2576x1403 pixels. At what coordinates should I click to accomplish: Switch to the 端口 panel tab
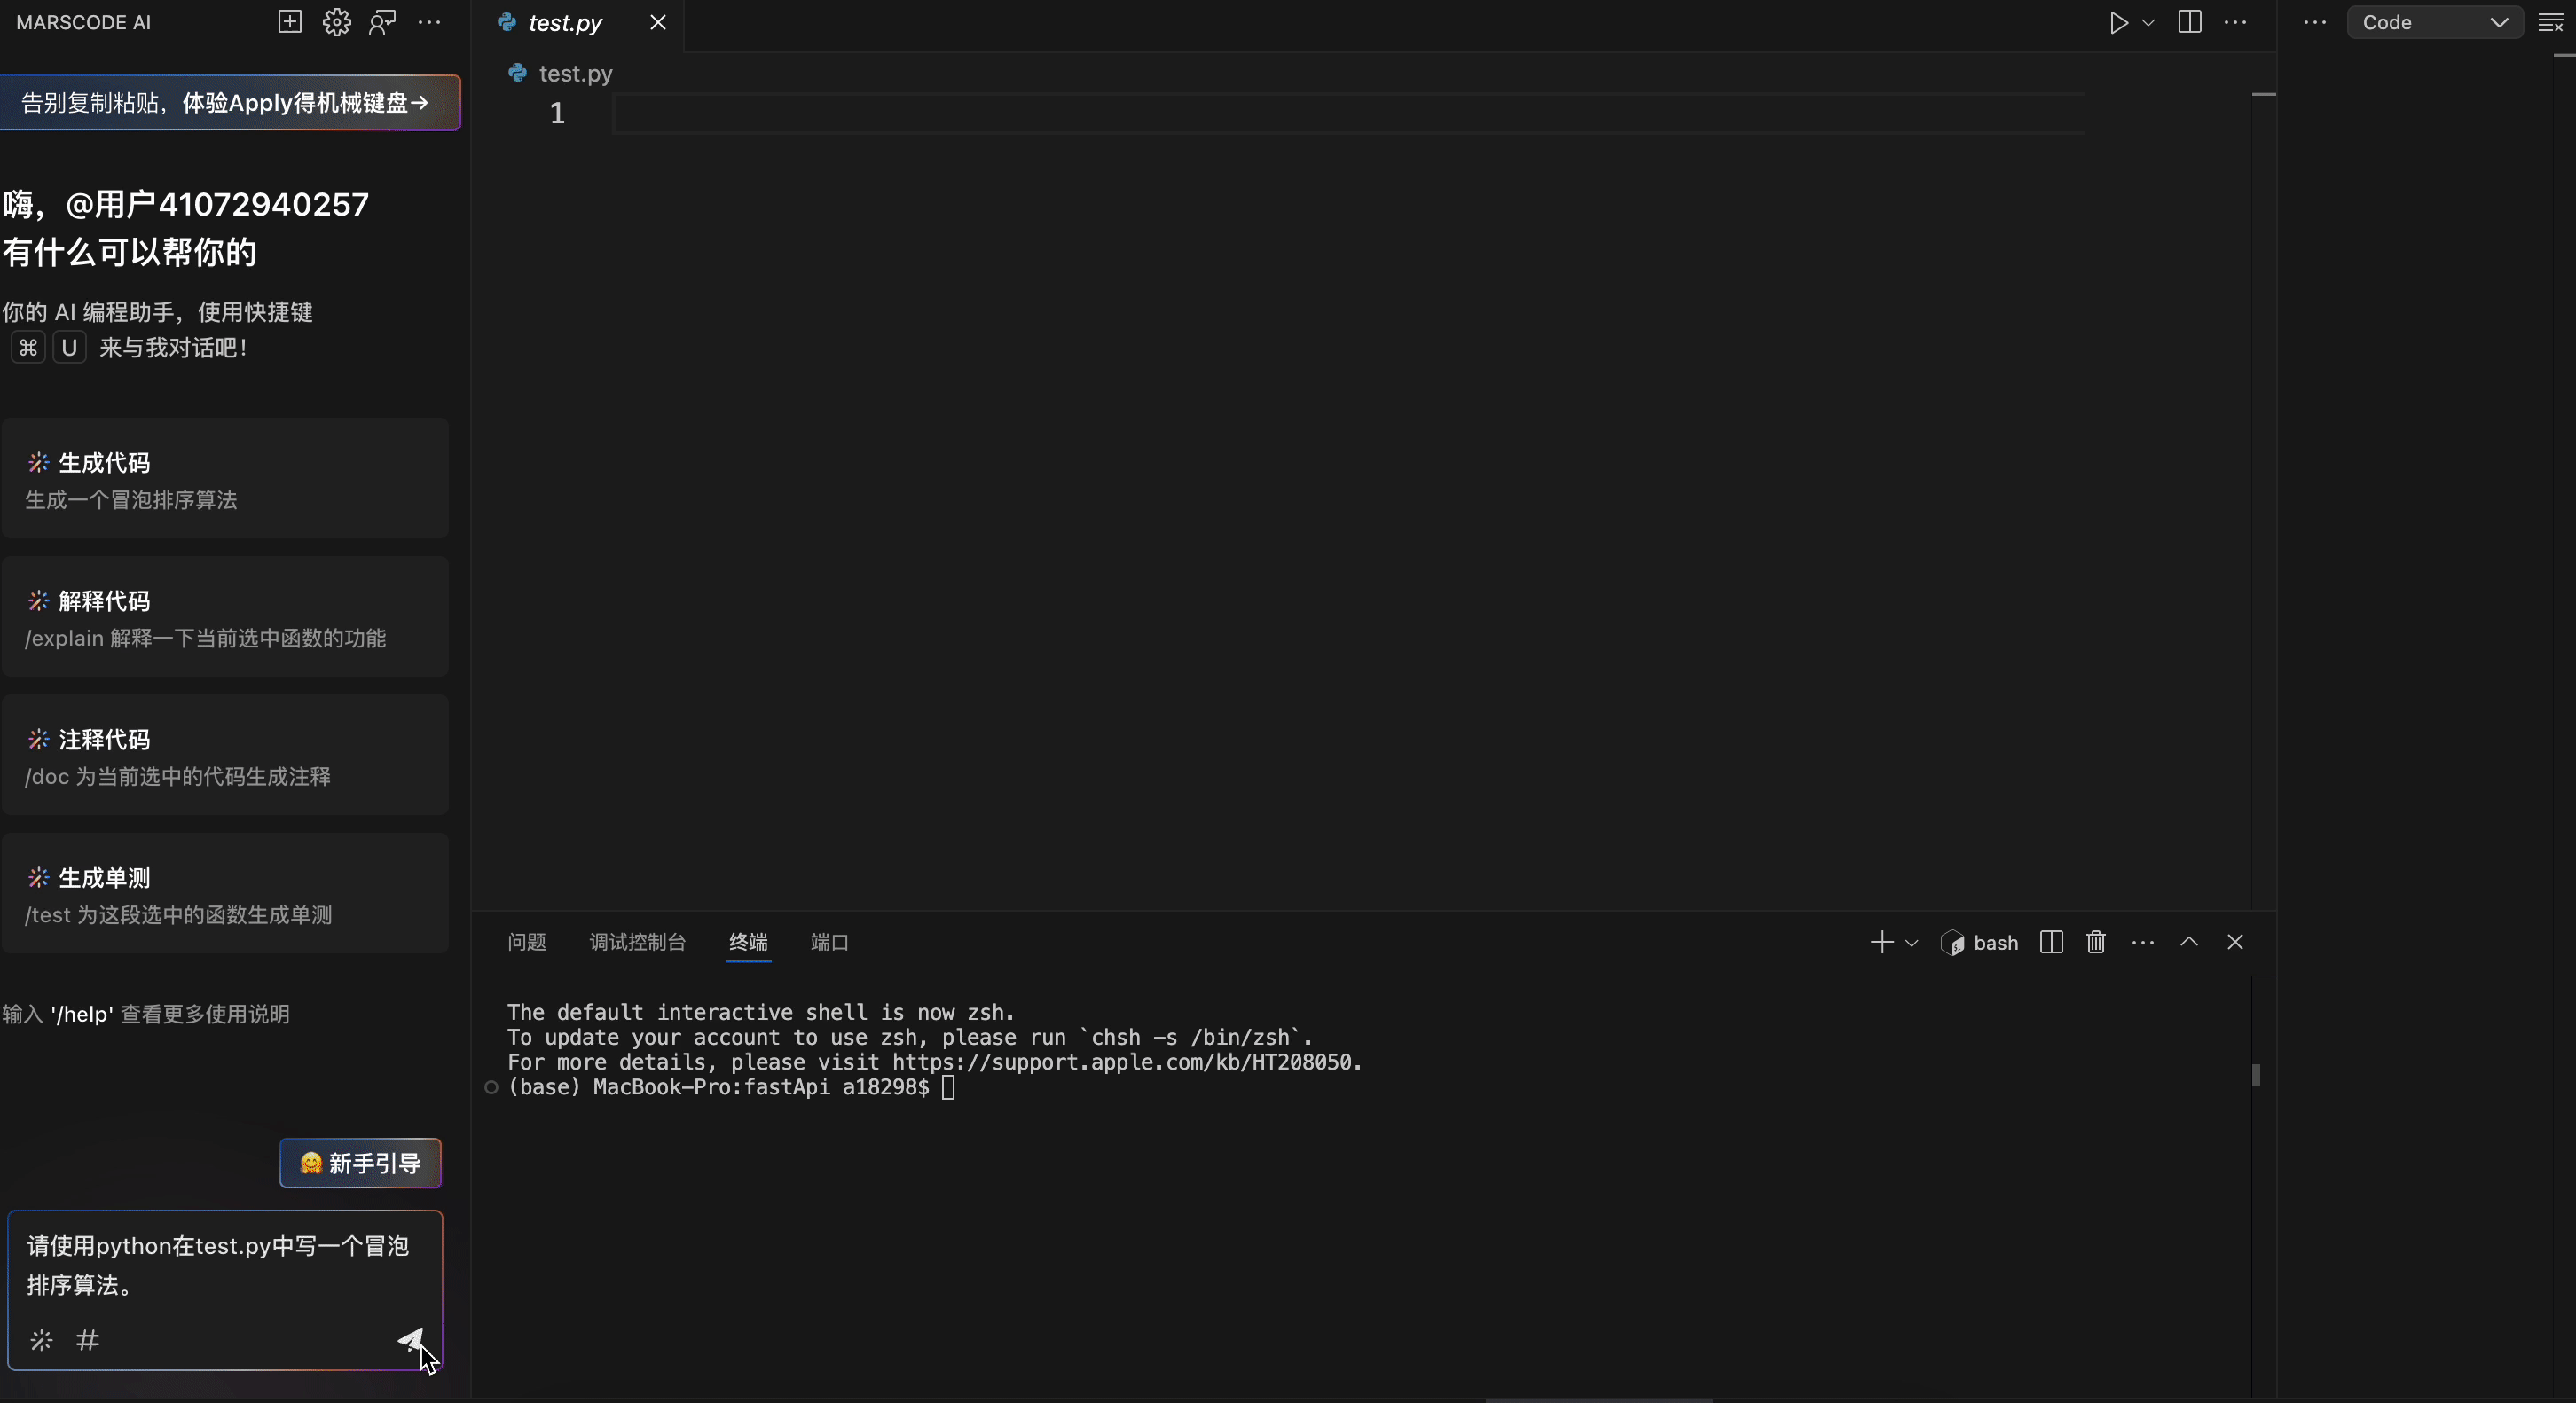[829, 942]
